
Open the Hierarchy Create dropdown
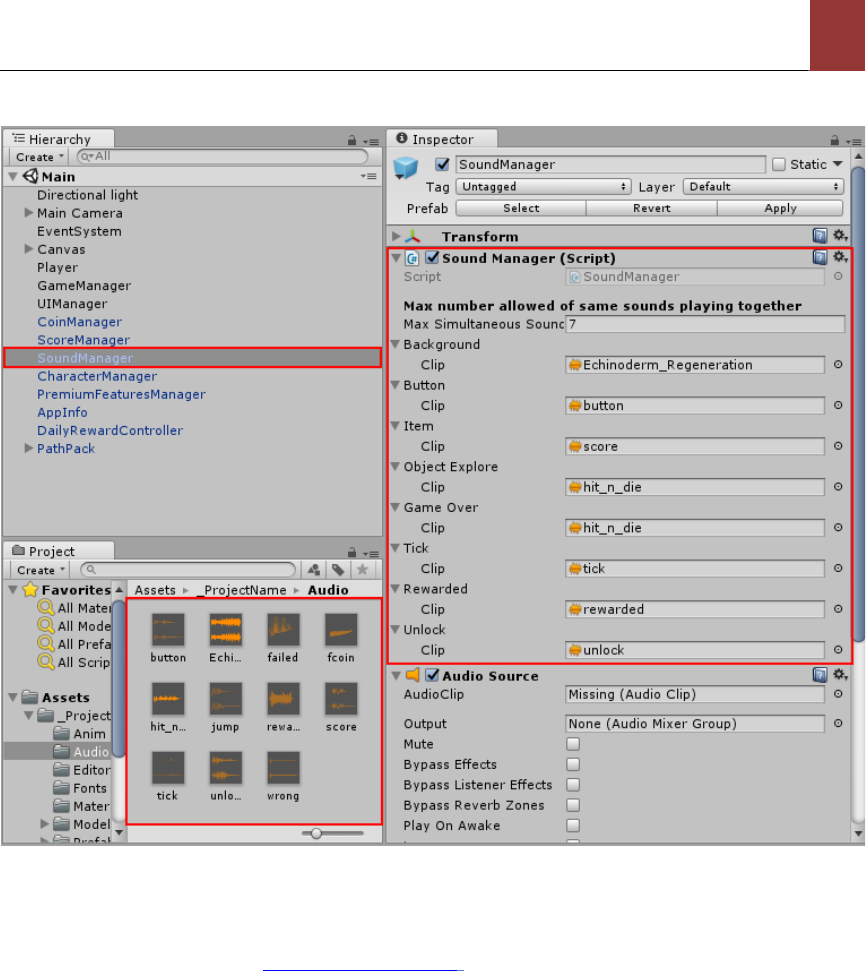pyautogui.click(x=40, y=156)
